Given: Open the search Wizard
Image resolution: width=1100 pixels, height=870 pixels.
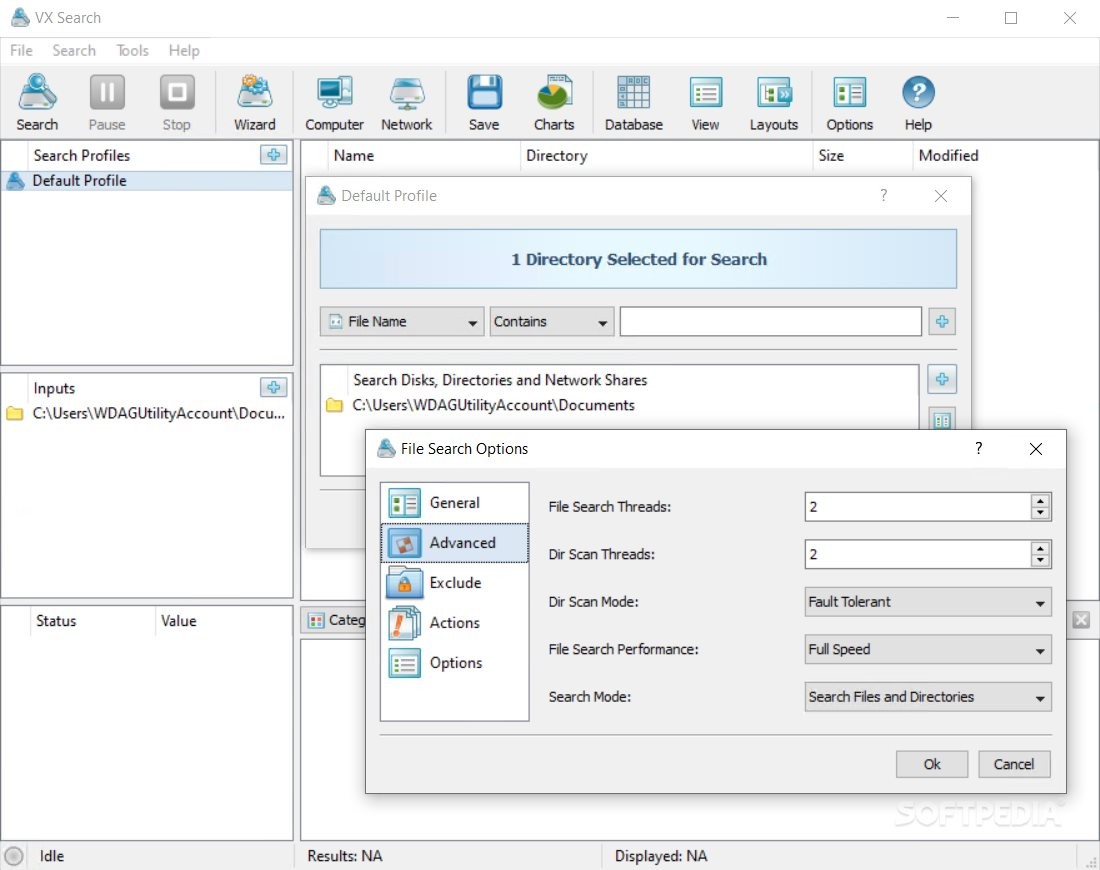Looking at the screenshot, I should (254, 102).
